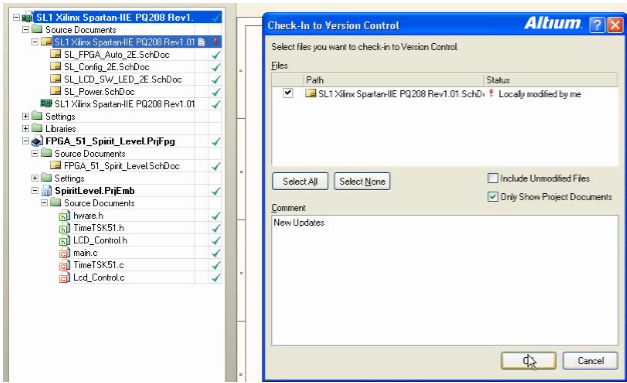Confirm check-in with the OK button

point(528,361)
